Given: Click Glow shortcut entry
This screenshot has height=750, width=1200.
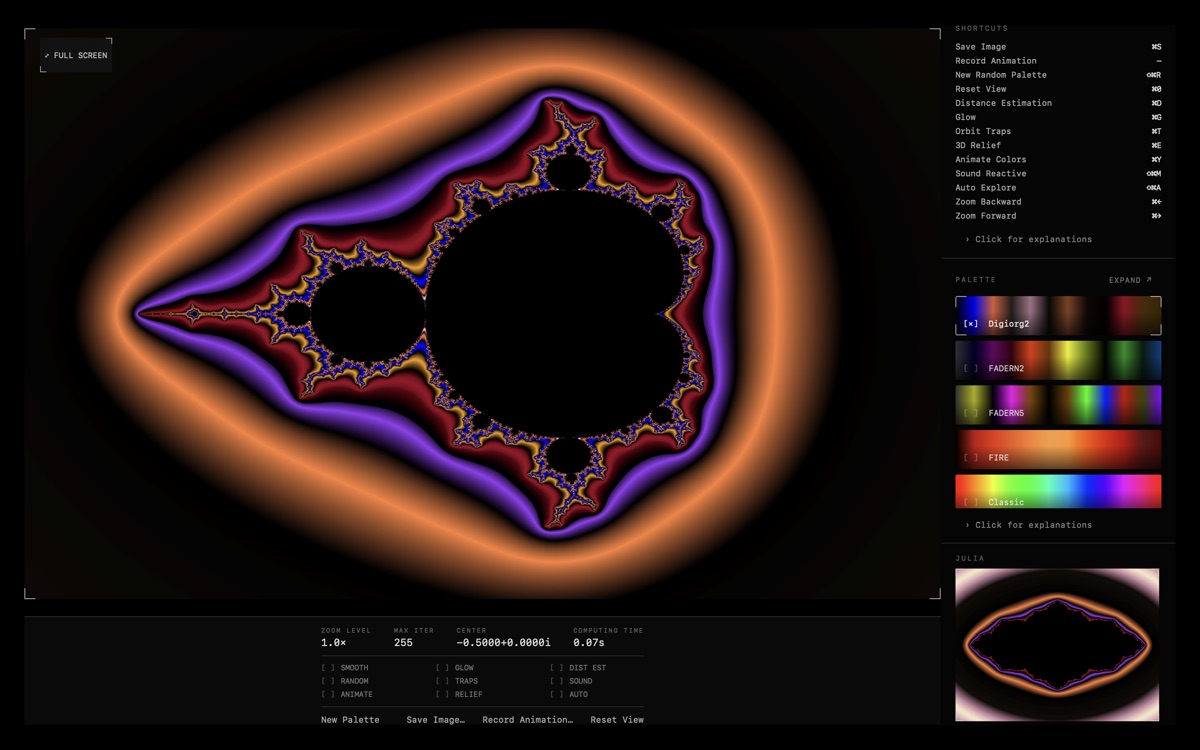Looking at the screenshot, I should pos(1058,117).
